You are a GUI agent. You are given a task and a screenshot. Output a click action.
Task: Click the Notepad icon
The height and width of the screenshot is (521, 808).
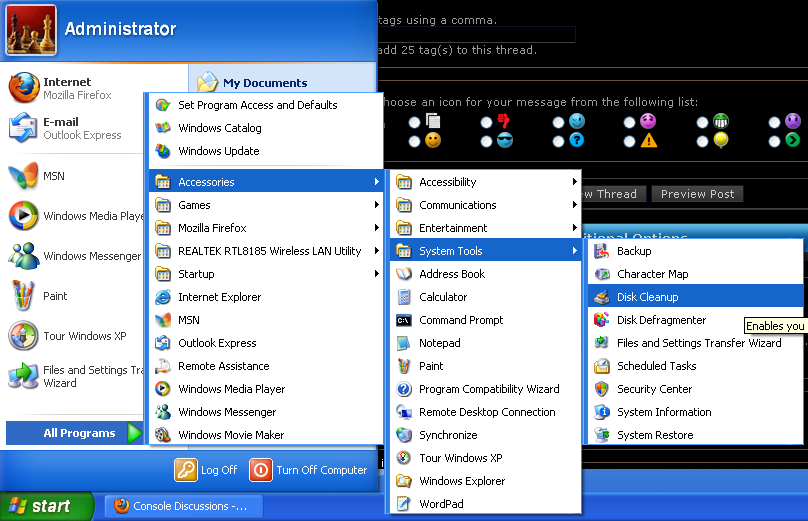pos(403,343)
